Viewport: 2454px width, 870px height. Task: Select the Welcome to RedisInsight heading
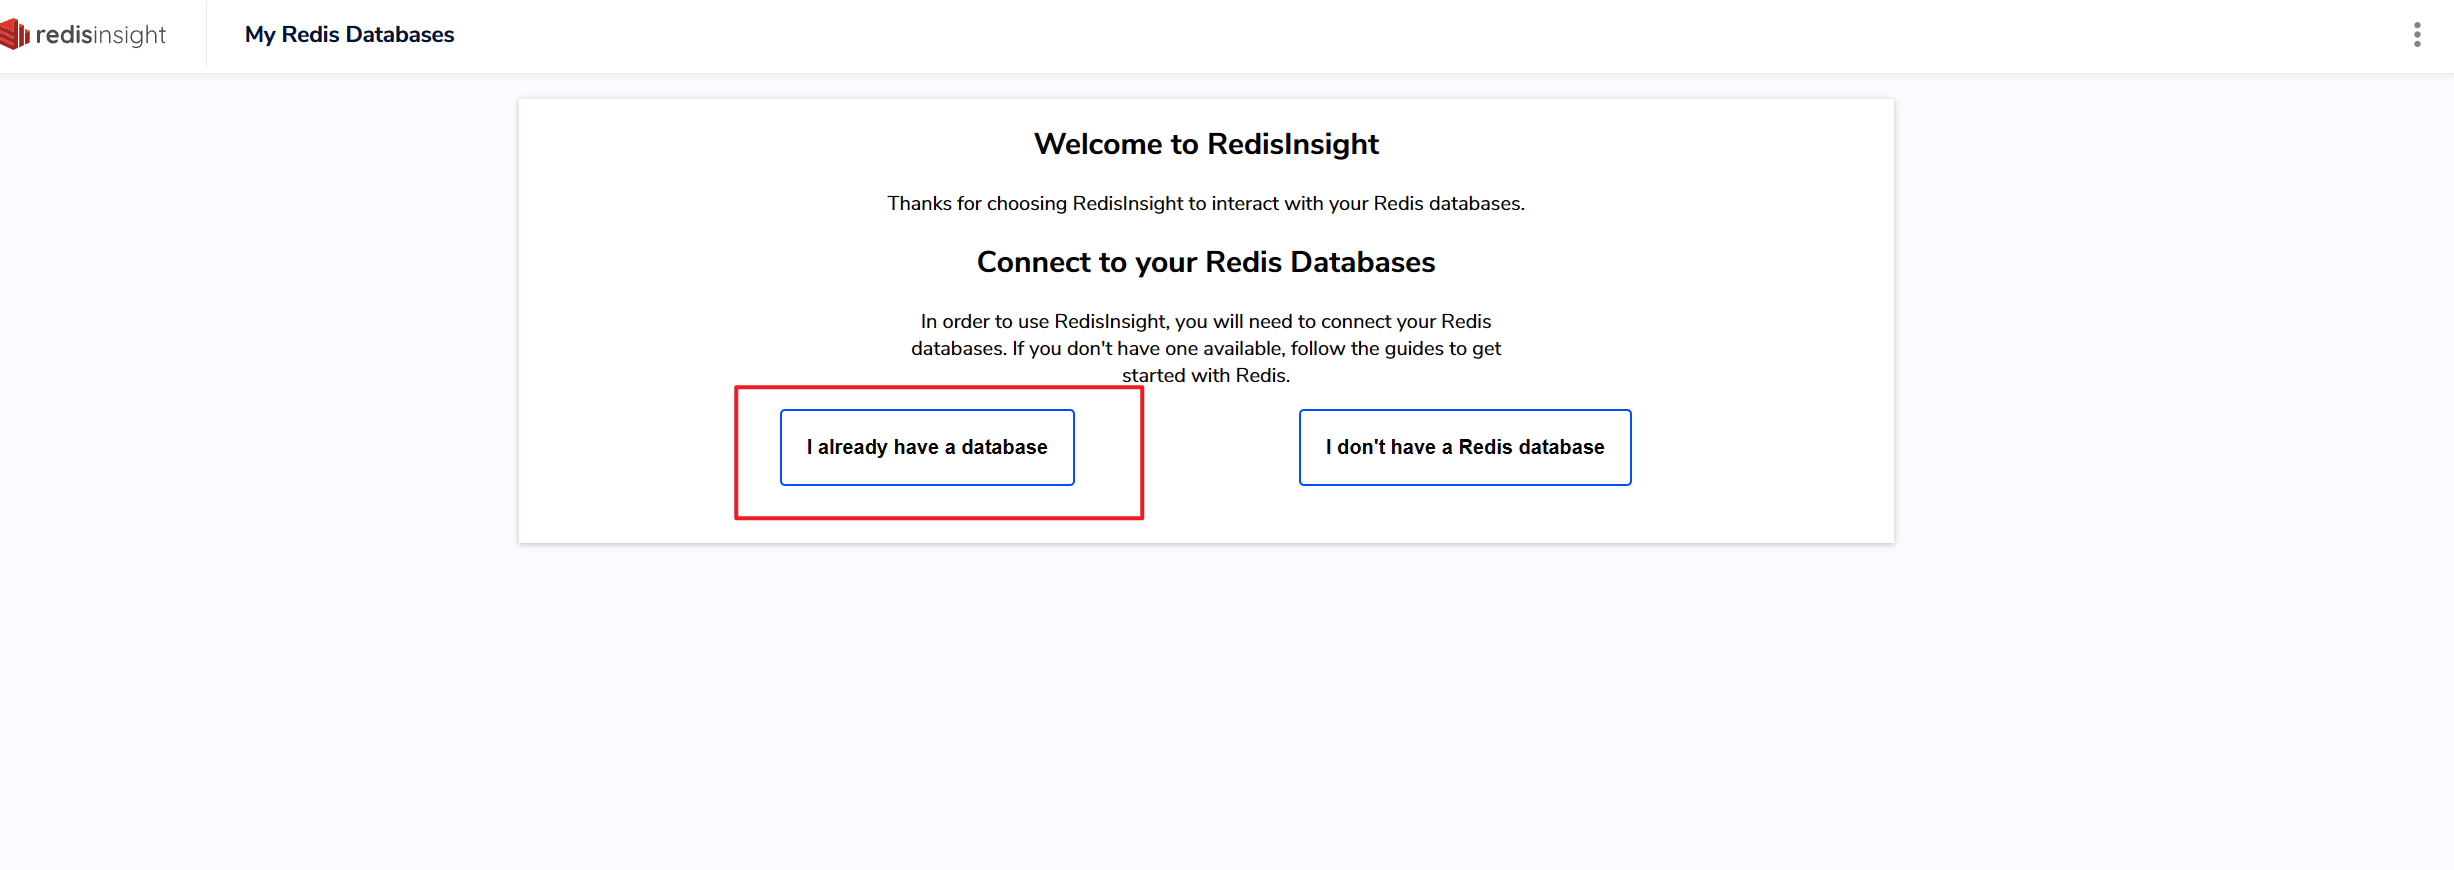[x=1206, y=144]
